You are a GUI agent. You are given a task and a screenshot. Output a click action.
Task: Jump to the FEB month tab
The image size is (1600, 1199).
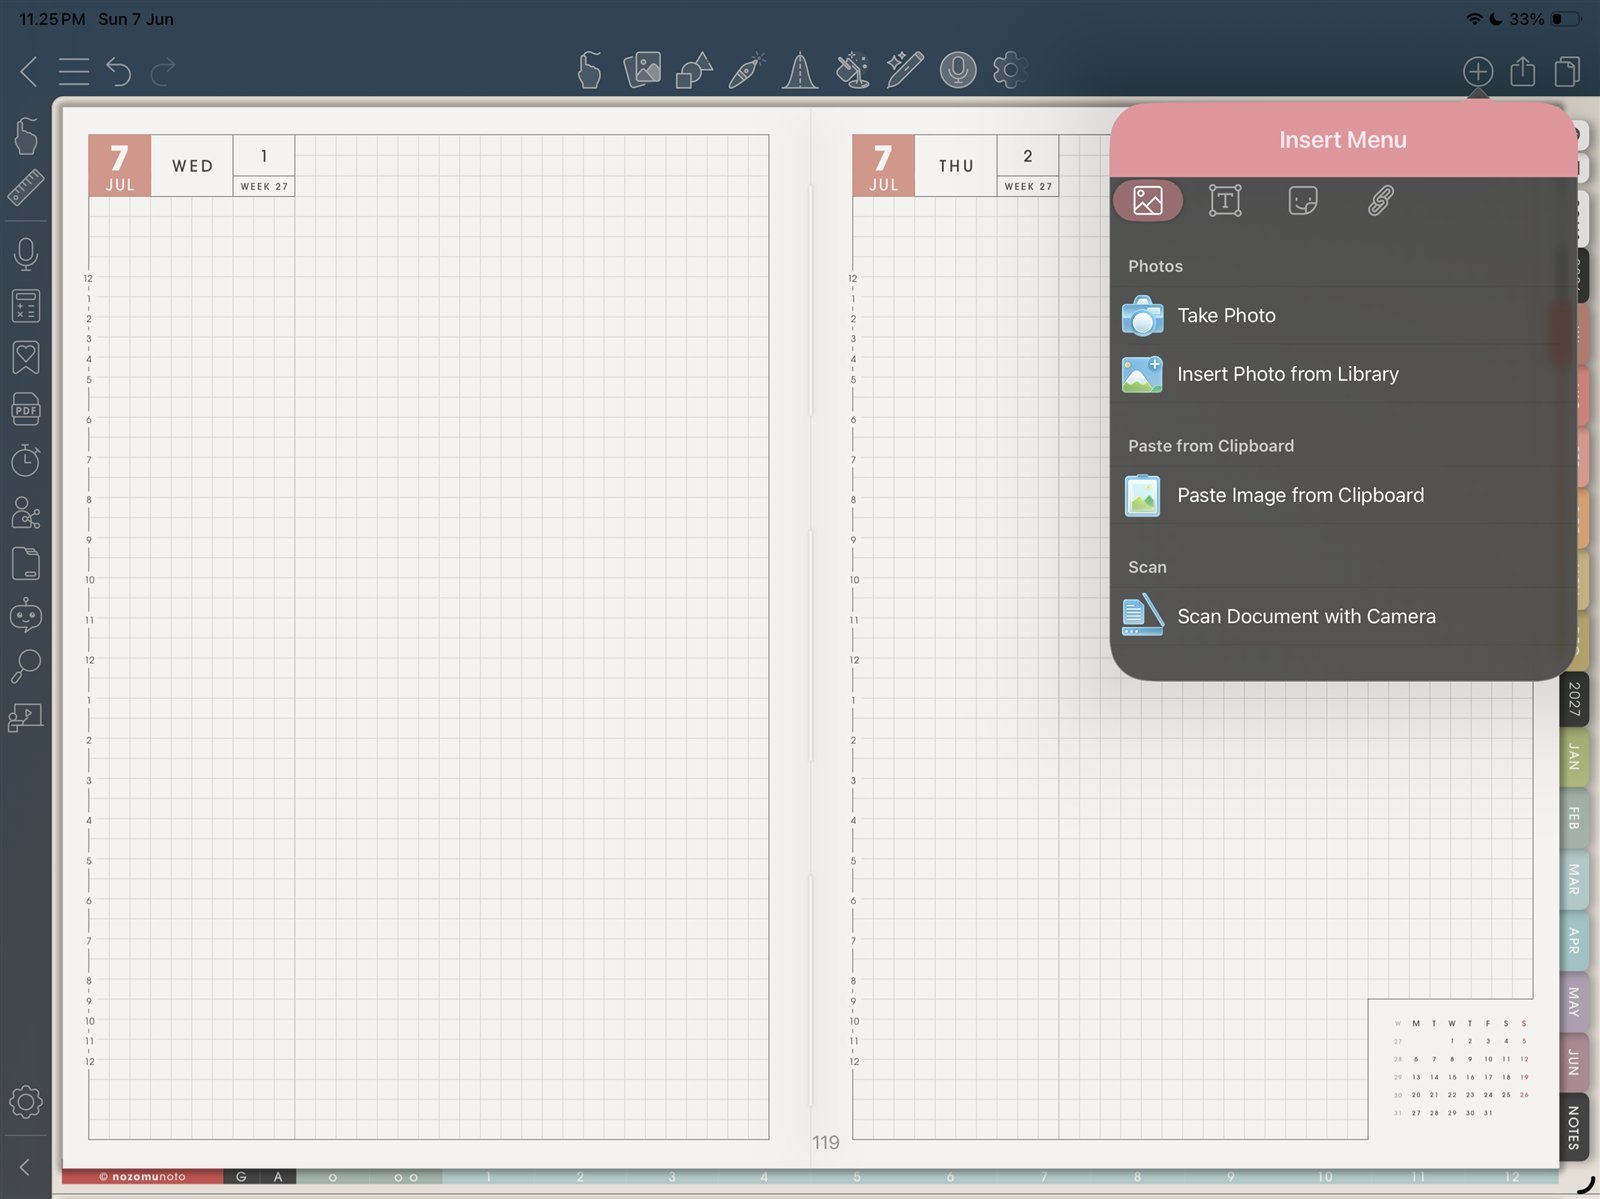click(x=1574, y=818)
